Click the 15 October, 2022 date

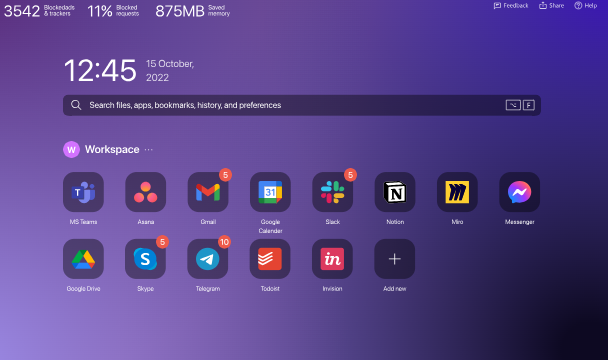[x=170, y=71]
